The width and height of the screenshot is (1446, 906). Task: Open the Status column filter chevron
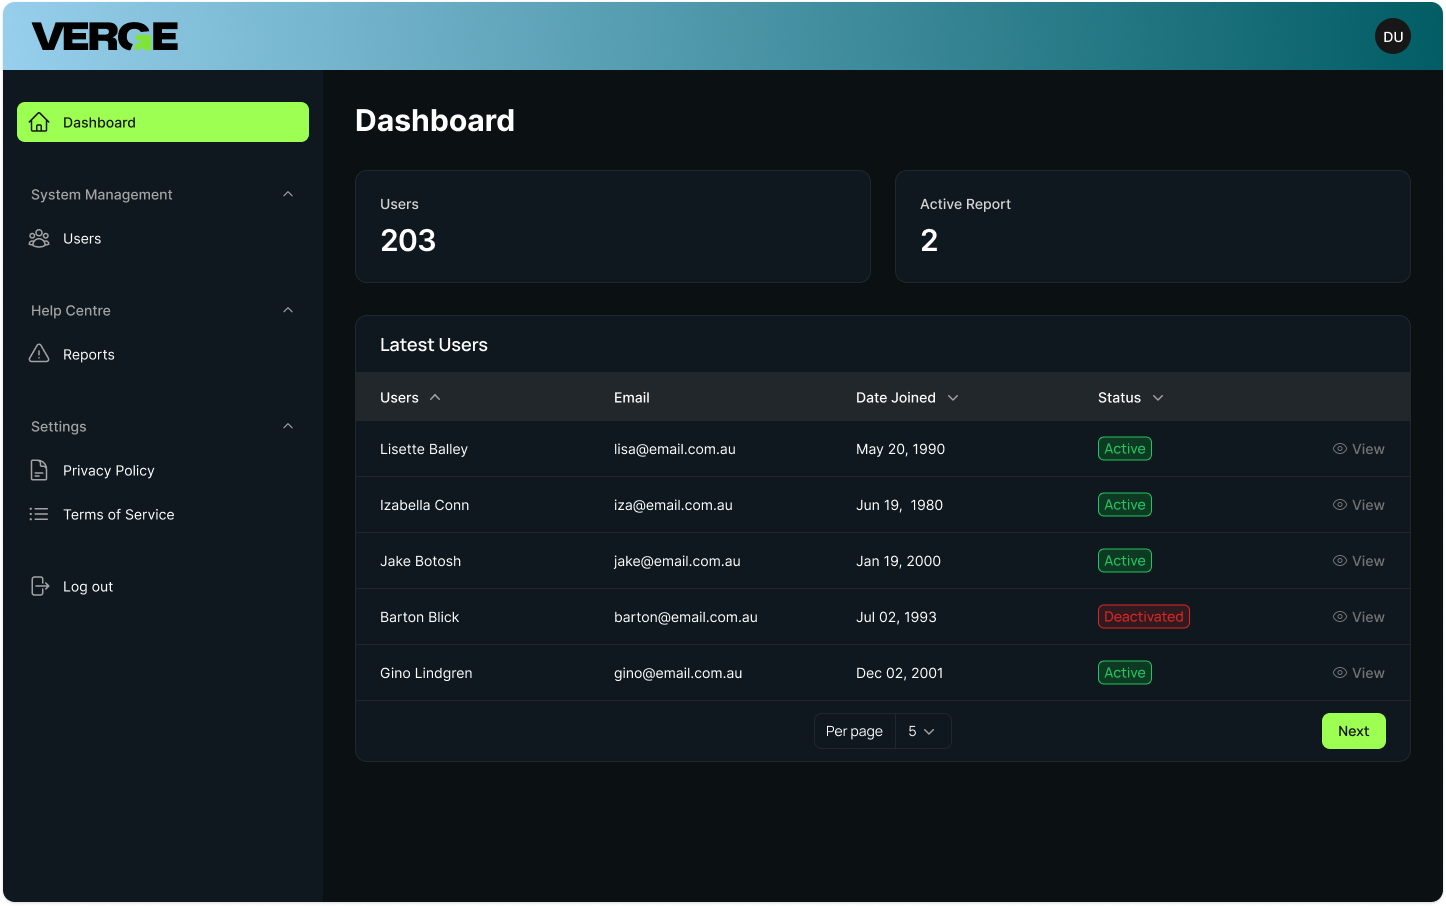1158,397
